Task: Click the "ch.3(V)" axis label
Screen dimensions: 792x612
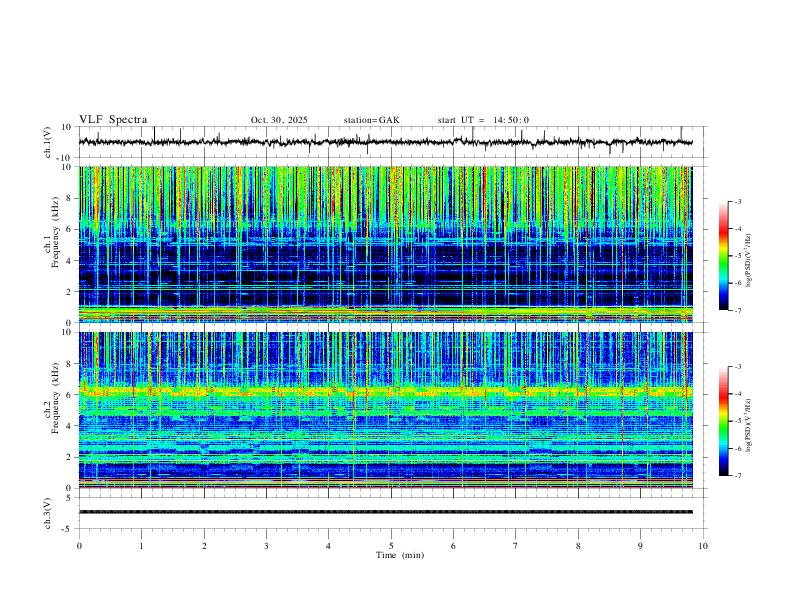Action: coord(48,513)
